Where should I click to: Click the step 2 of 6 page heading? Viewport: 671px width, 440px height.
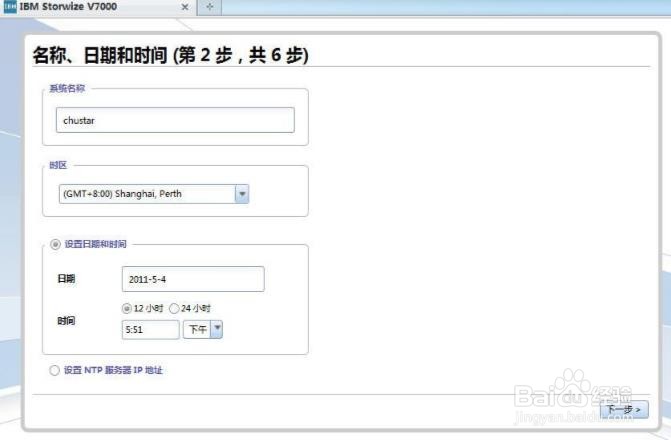click(x=170, y=55)
